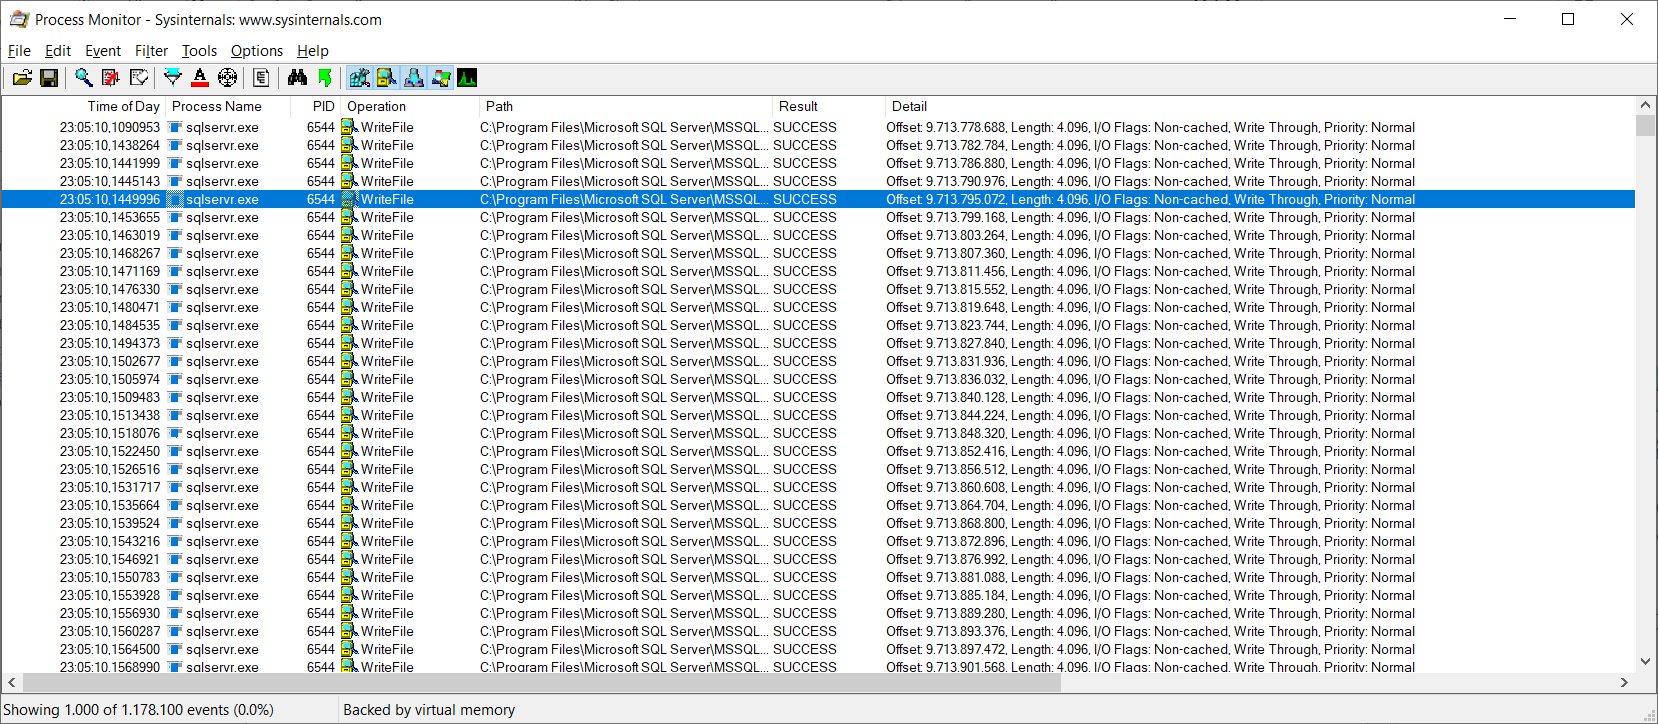Image resolution: width=1658 pixels, height=724 pixels.
Task: Click the WriteFile icon in row 23:05:10,1438264
Action: [349, 146]
